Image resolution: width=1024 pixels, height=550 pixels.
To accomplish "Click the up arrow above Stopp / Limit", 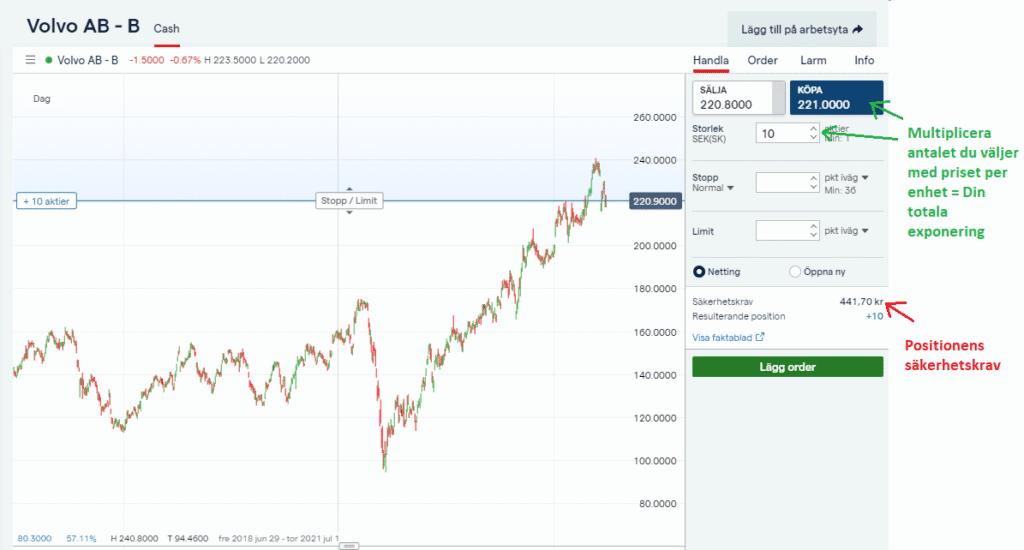I will (349, 188).
